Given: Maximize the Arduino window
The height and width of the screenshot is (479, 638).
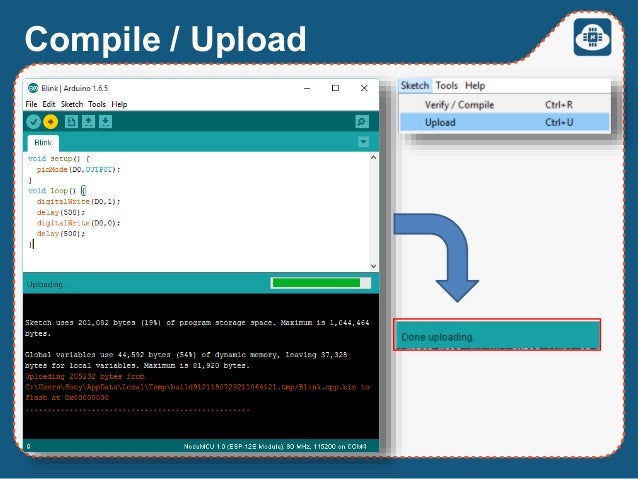Looking at the screenshot, I should click(335, 88).
